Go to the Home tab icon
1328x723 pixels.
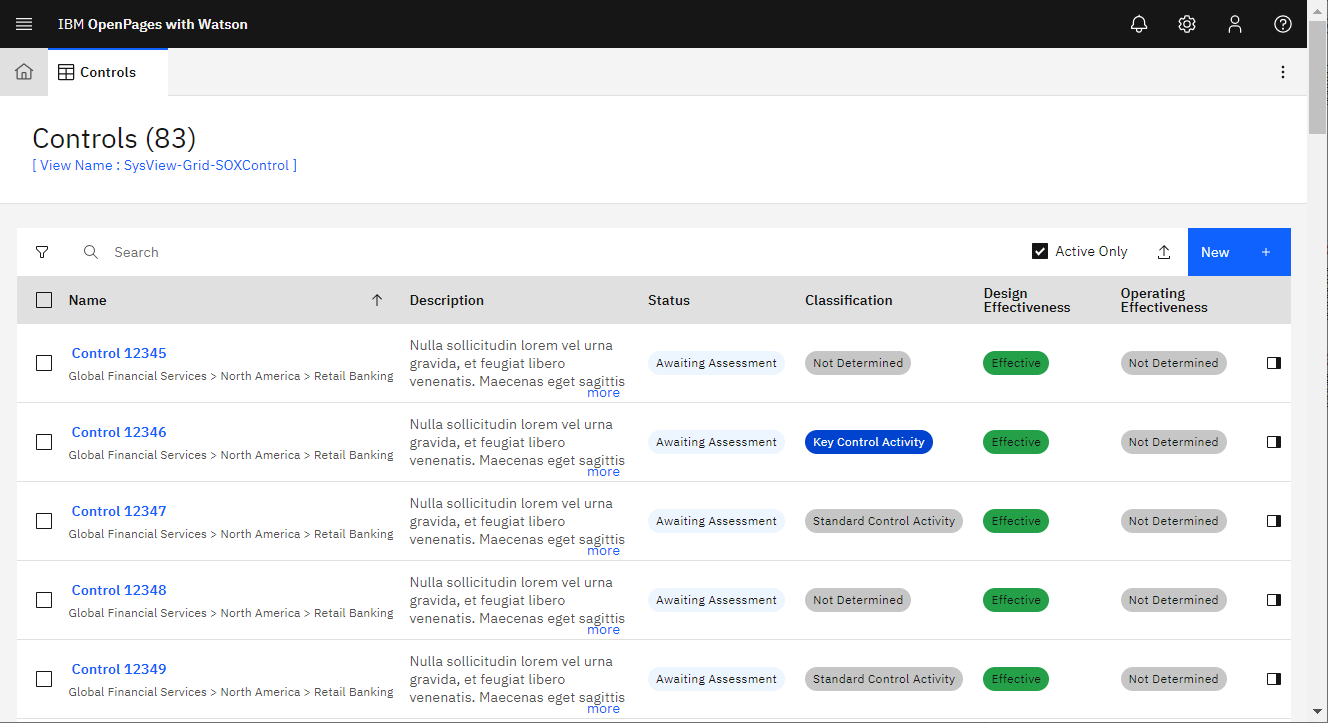[24, 72]
